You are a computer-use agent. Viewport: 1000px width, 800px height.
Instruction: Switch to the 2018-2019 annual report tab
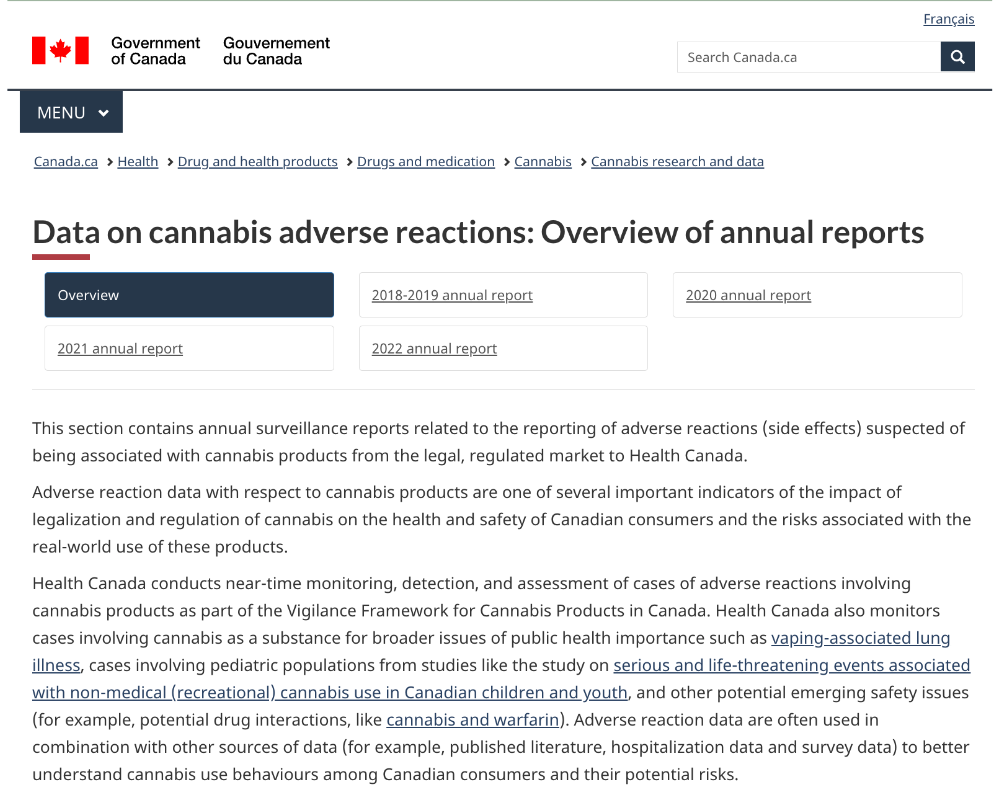point(451,294)
